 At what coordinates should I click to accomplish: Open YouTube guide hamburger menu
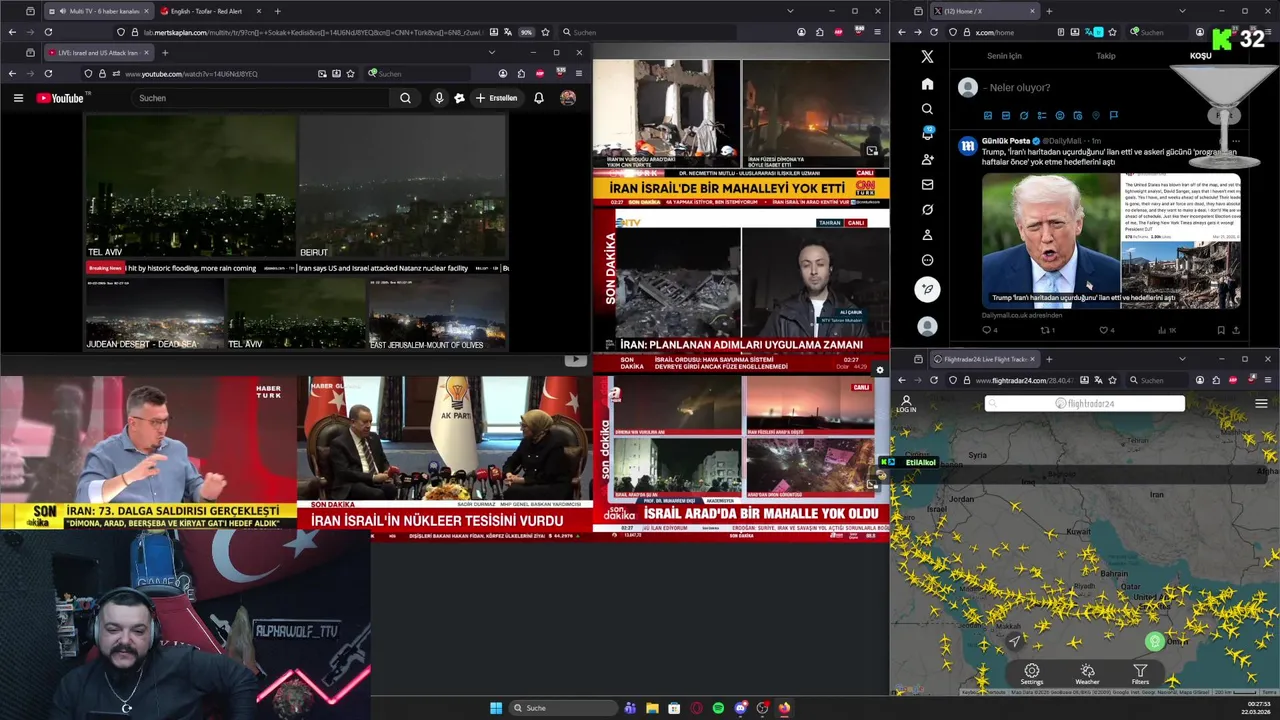point(18,98)
